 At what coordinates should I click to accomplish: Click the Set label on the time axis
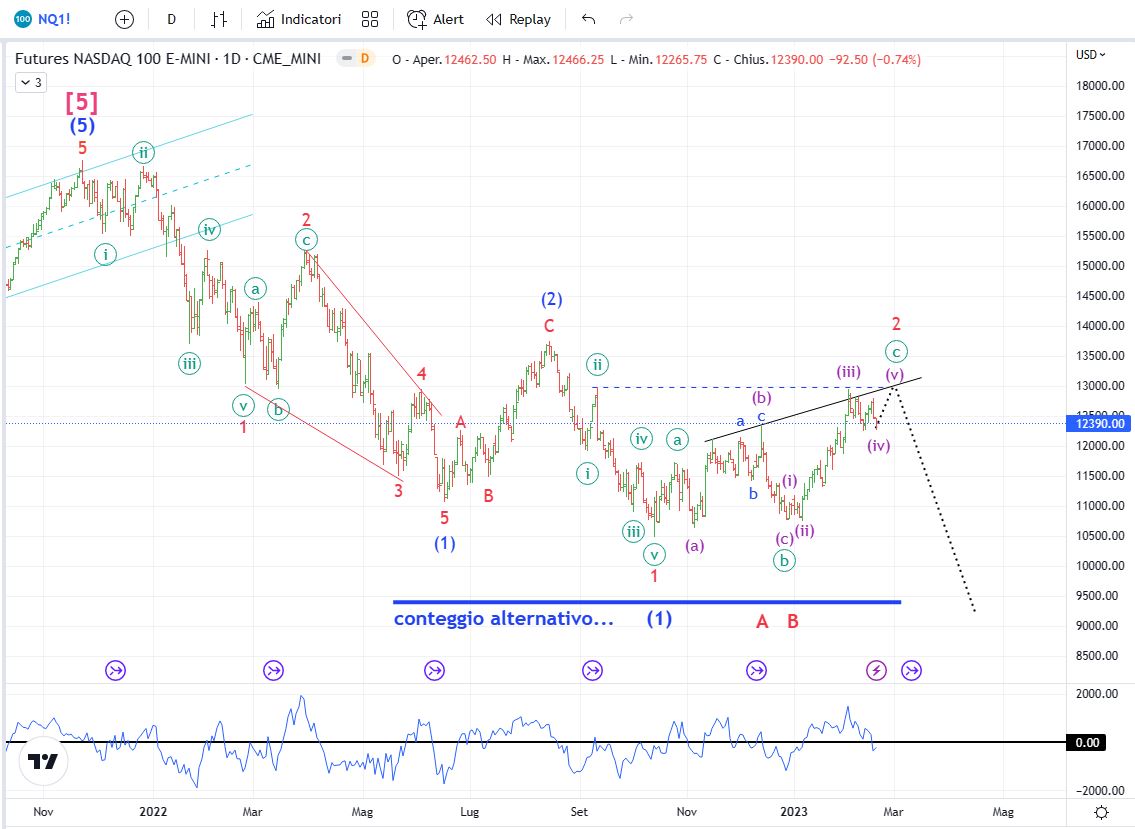pos(579,812)
